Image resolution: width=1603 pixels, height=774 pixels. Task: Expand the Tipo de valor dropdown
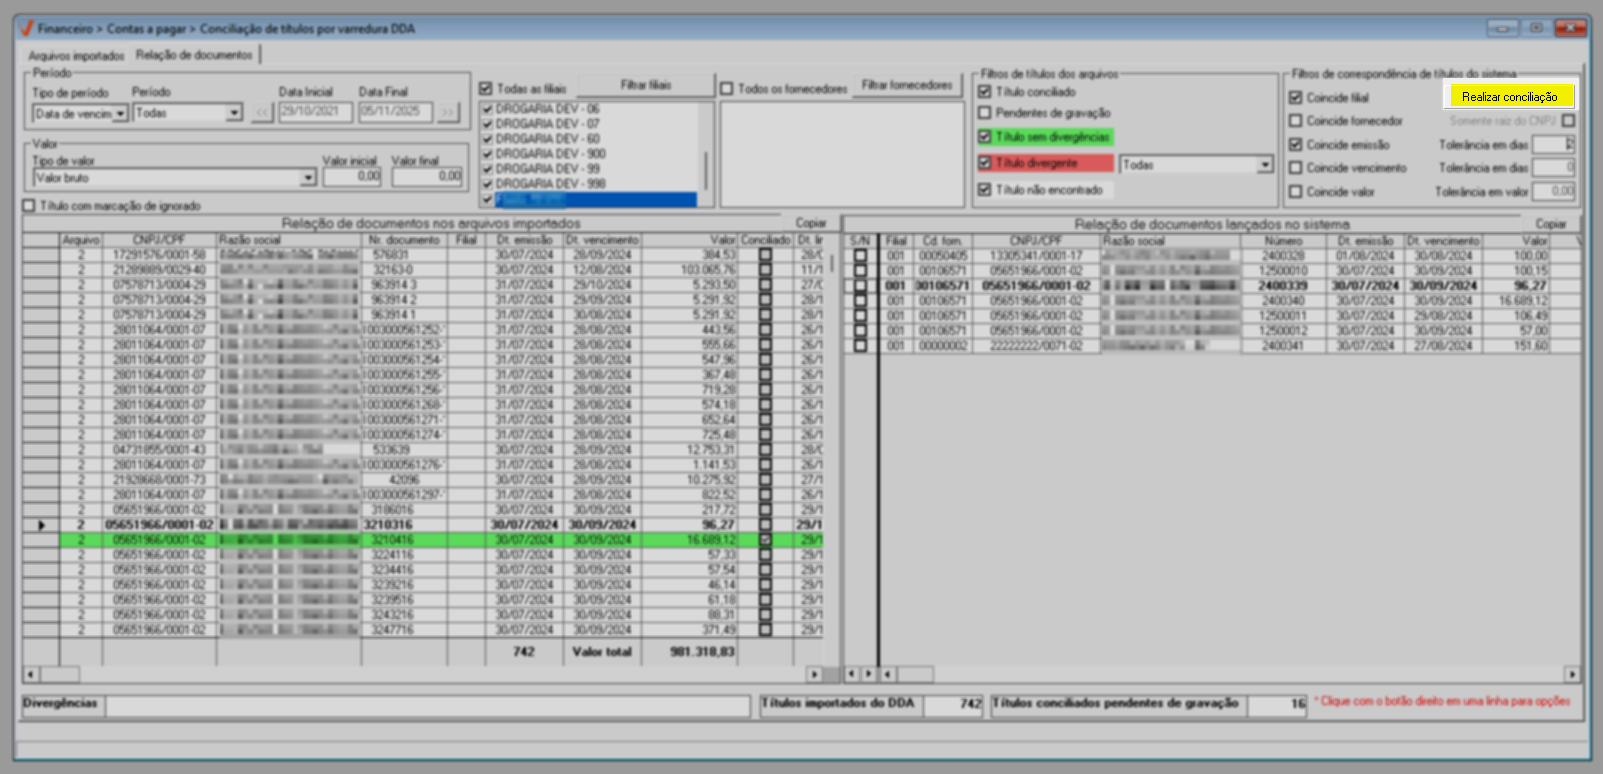tap(308, 178)
